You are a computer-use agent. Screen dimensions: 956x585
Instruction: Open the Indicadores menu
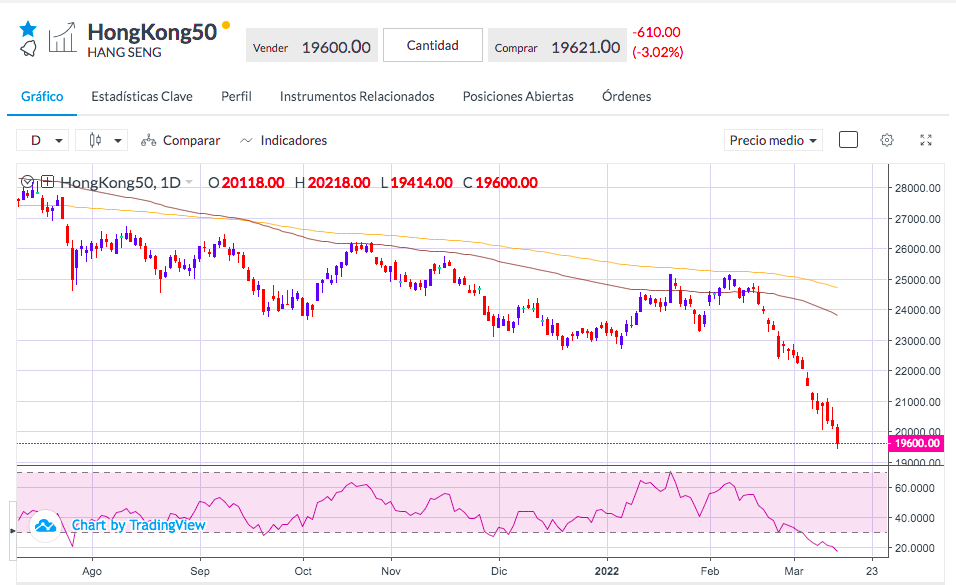pos(284,140)
